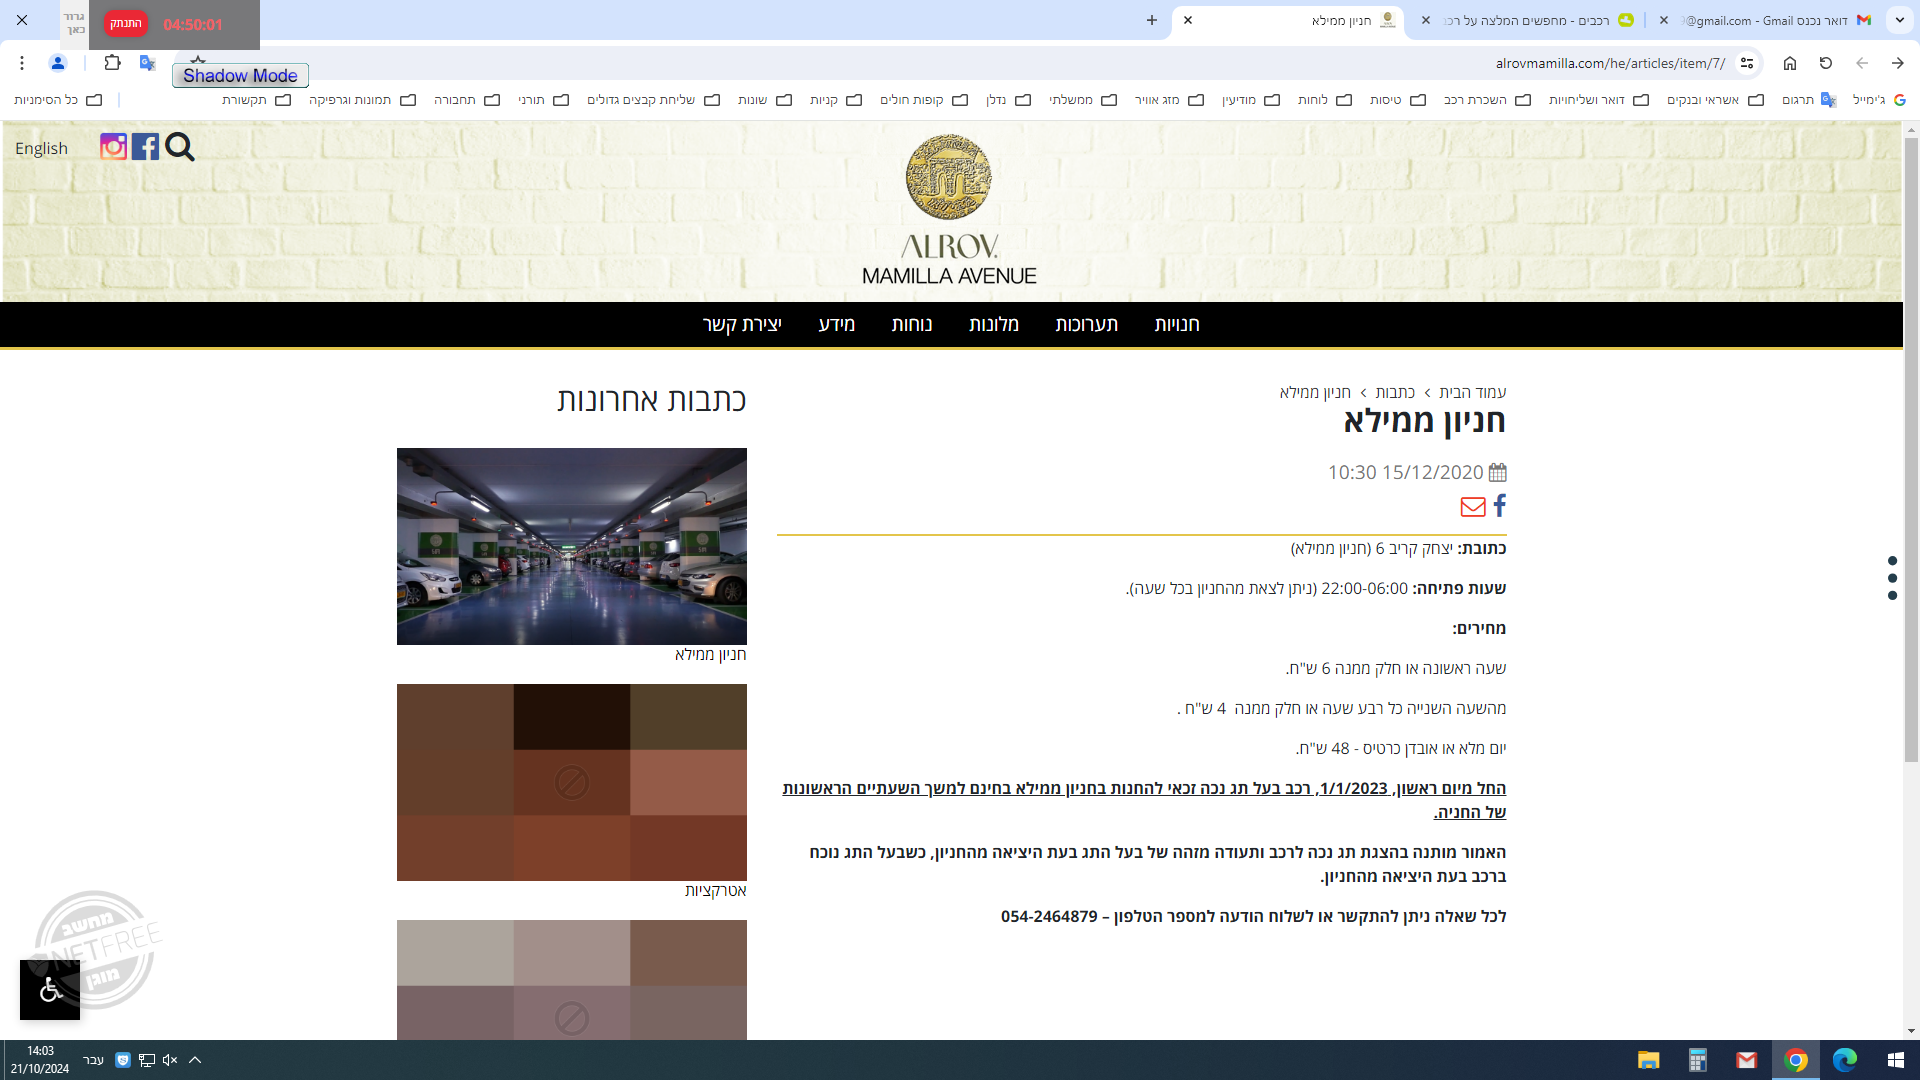Switch site language to English

click(x=41, y=148)
